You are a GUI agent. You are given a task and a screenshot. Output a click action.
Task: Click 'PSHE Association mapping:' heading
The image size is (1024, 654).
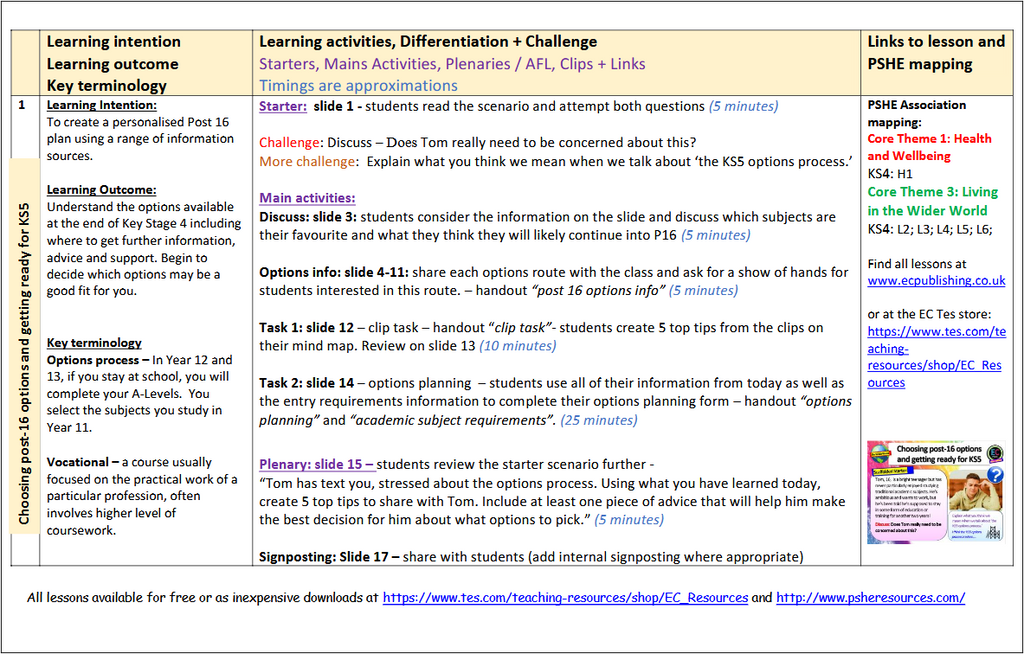click(x=916, y=114)
